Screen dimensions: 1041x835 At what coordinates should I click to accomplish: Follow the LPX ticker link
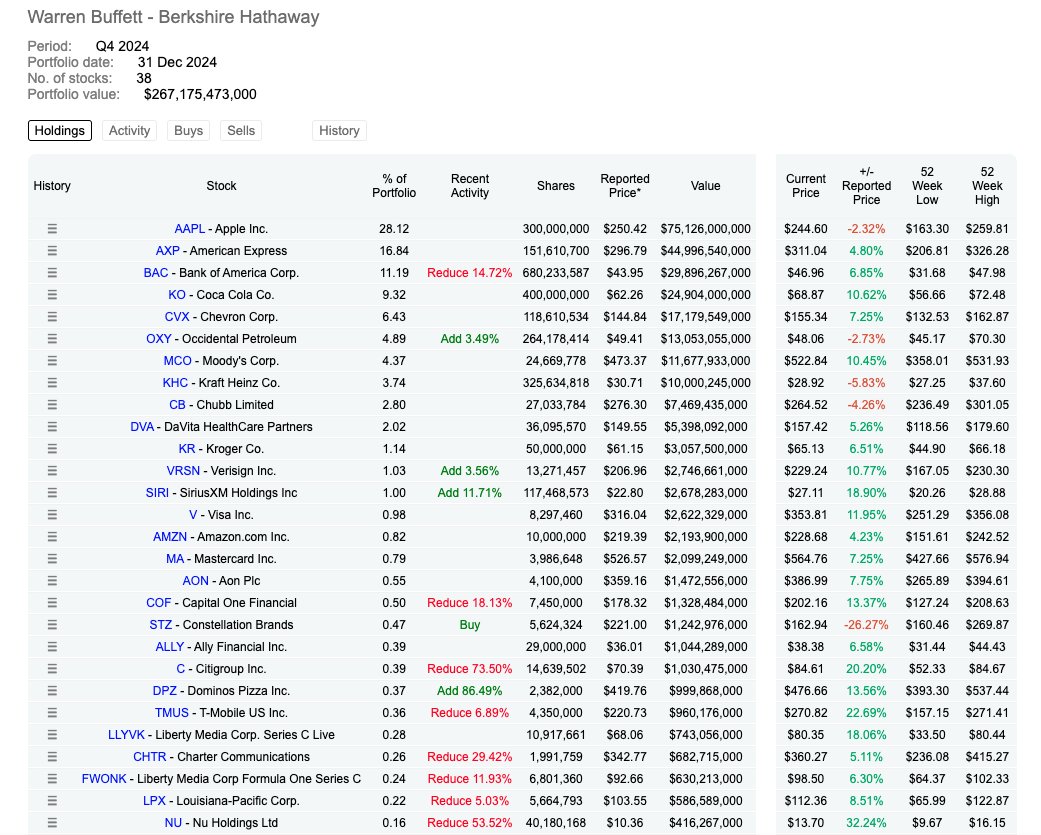(x=154, y=800)
